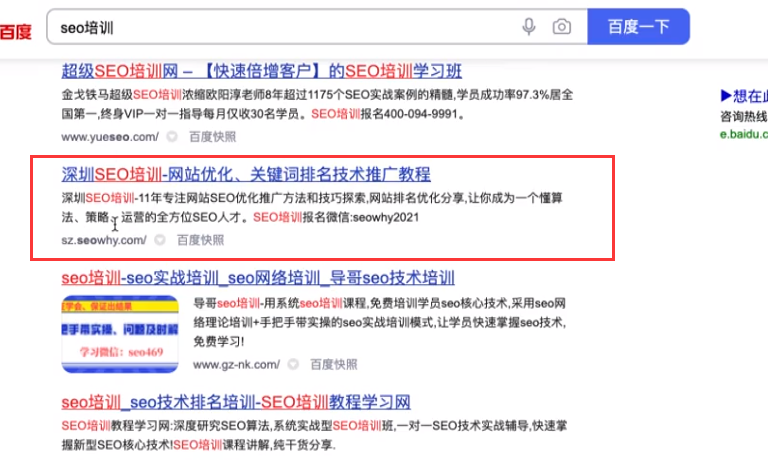Open the 超级SEO培训网 result title

tap(262, 72)
